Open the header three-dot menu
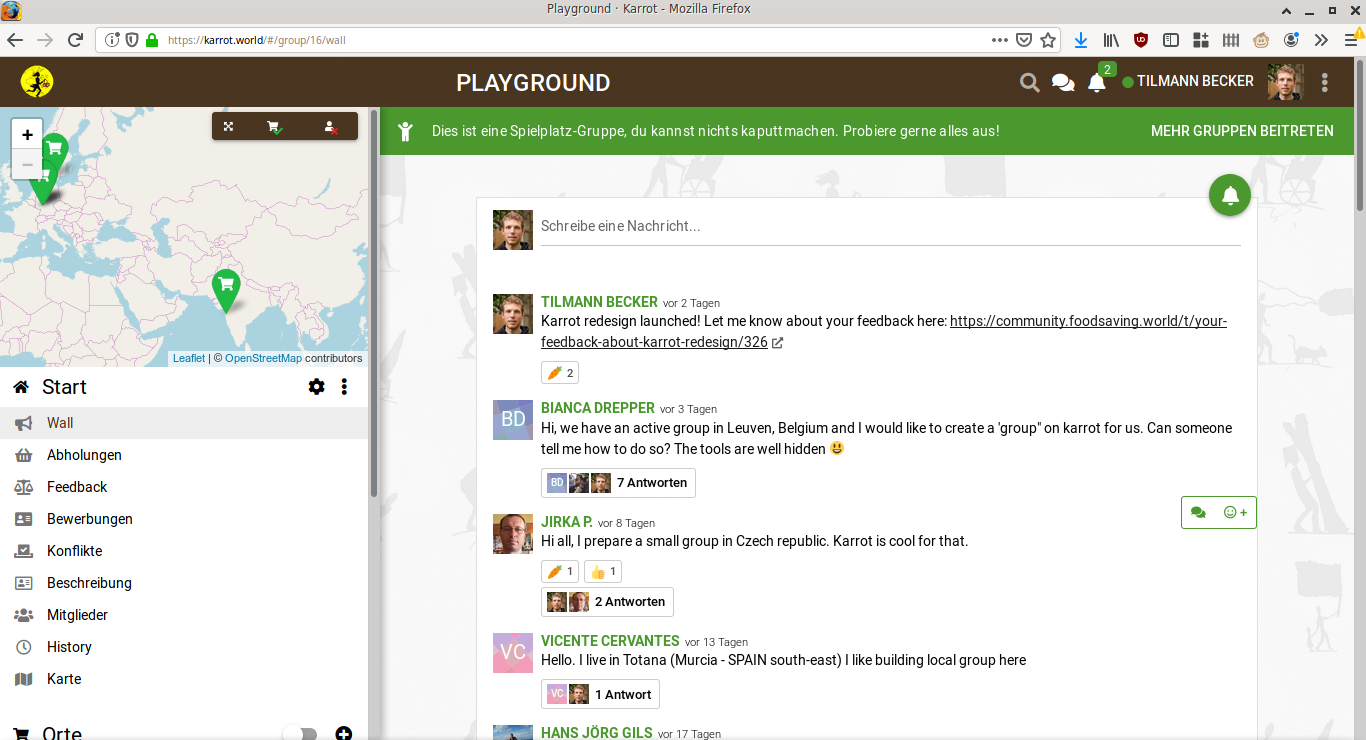1366x740 pixels. coord(1325,82)
